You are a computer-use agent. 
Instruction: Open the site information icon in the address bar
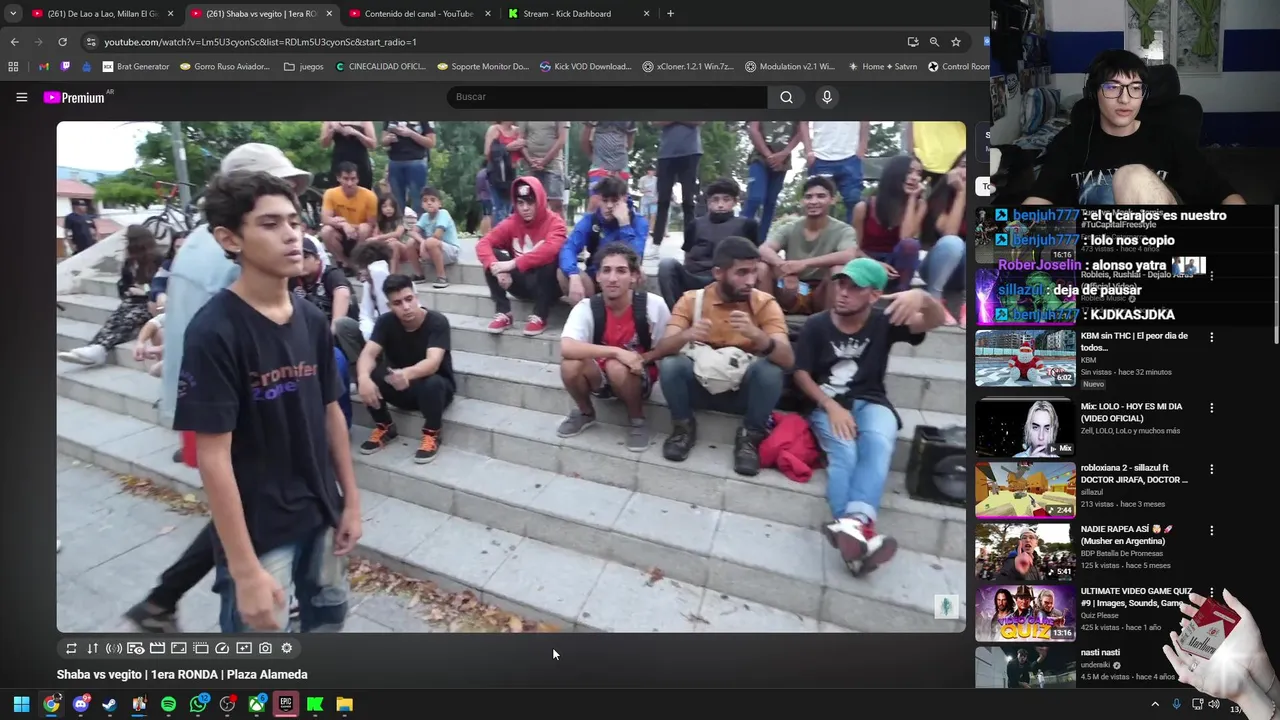tap(91, 42)
